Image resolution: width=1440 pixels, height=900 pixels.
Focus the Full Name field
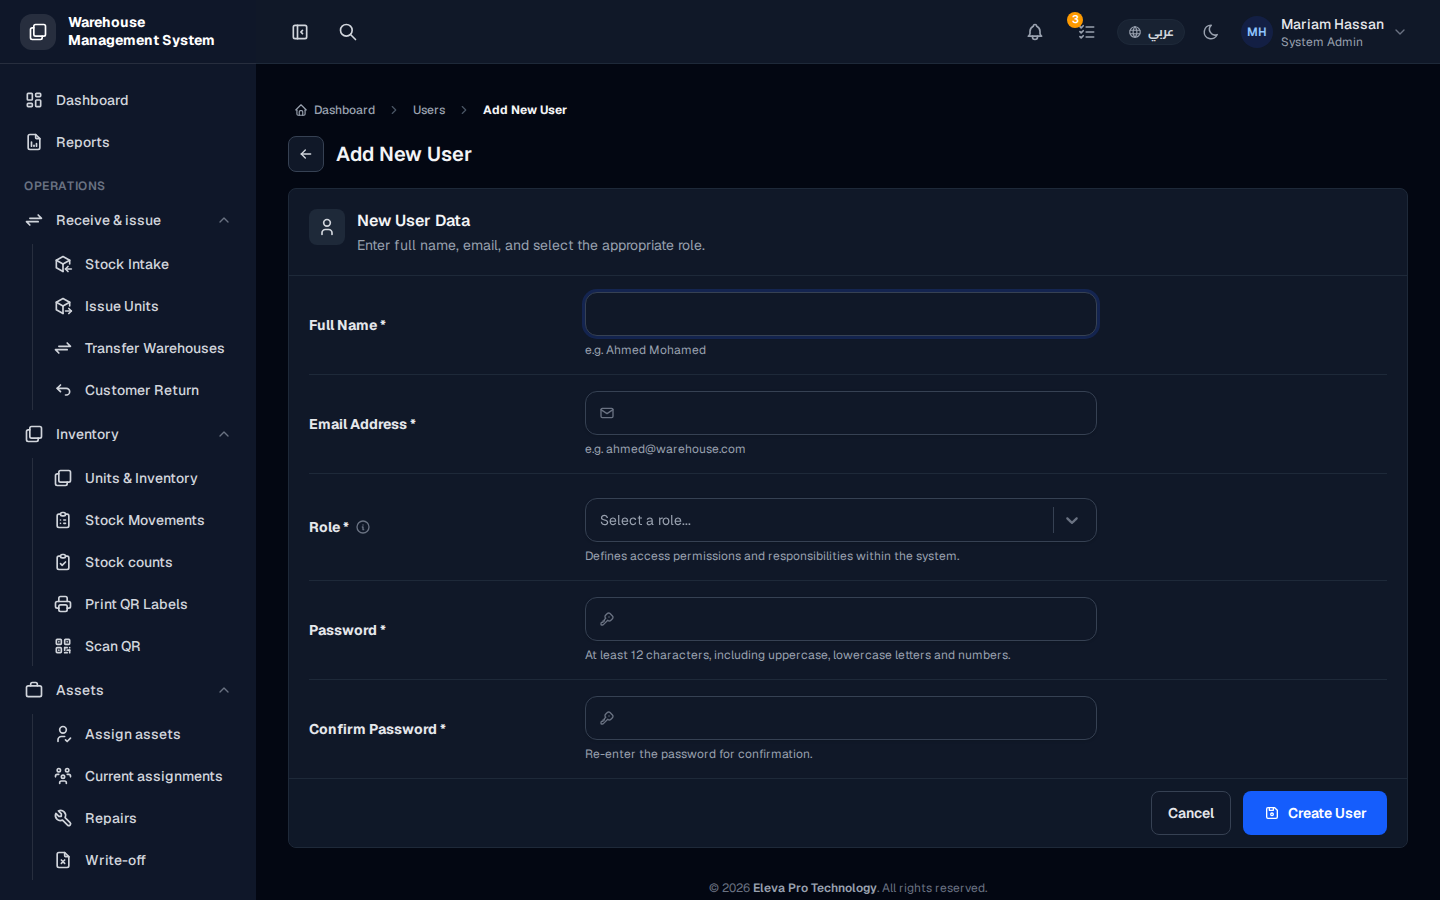(841, 314)
